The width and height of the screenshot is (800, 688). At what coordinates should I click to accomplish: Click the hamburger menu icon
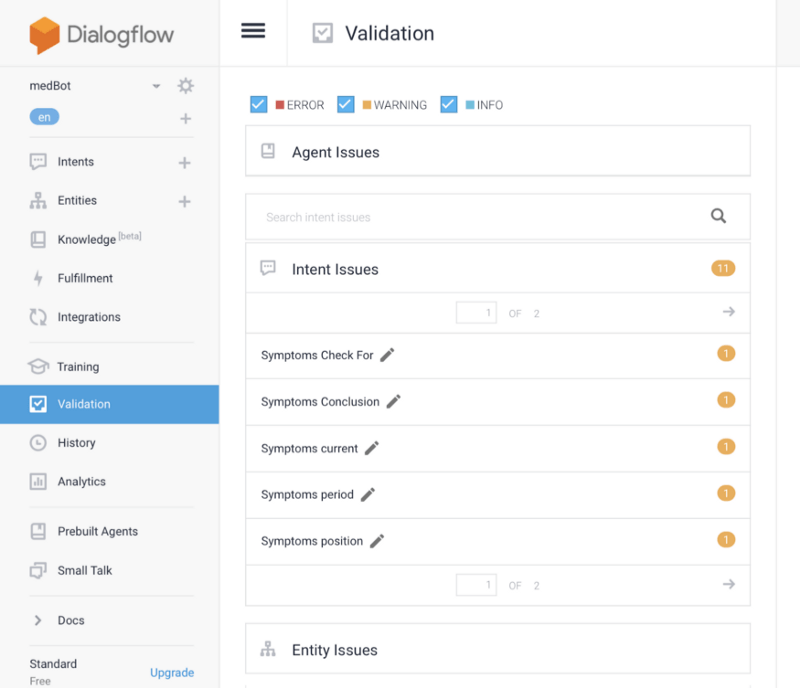pos(253,31)
